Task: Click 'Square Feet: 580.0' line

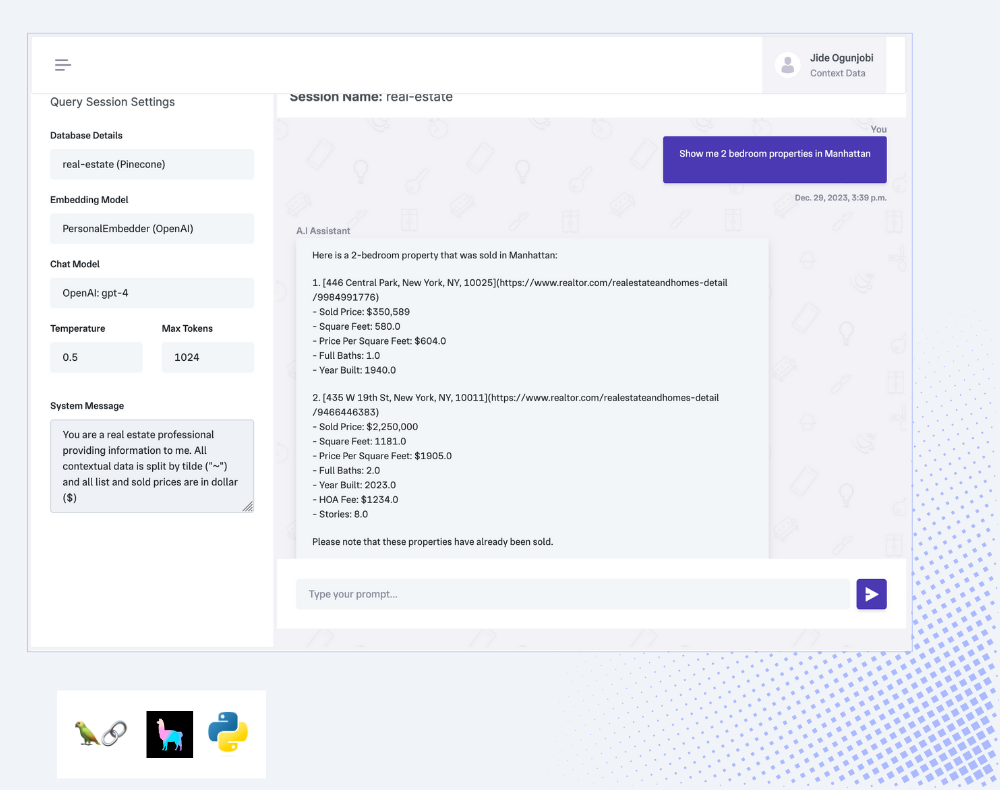Action: click(357, 326)
